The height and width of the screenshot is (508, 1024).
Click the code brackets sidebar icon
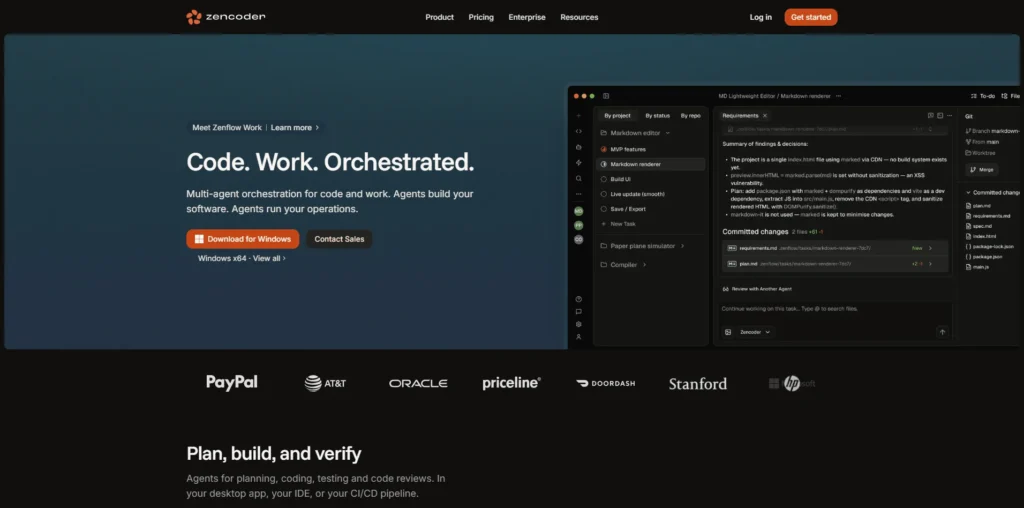(x=578, y=131)
